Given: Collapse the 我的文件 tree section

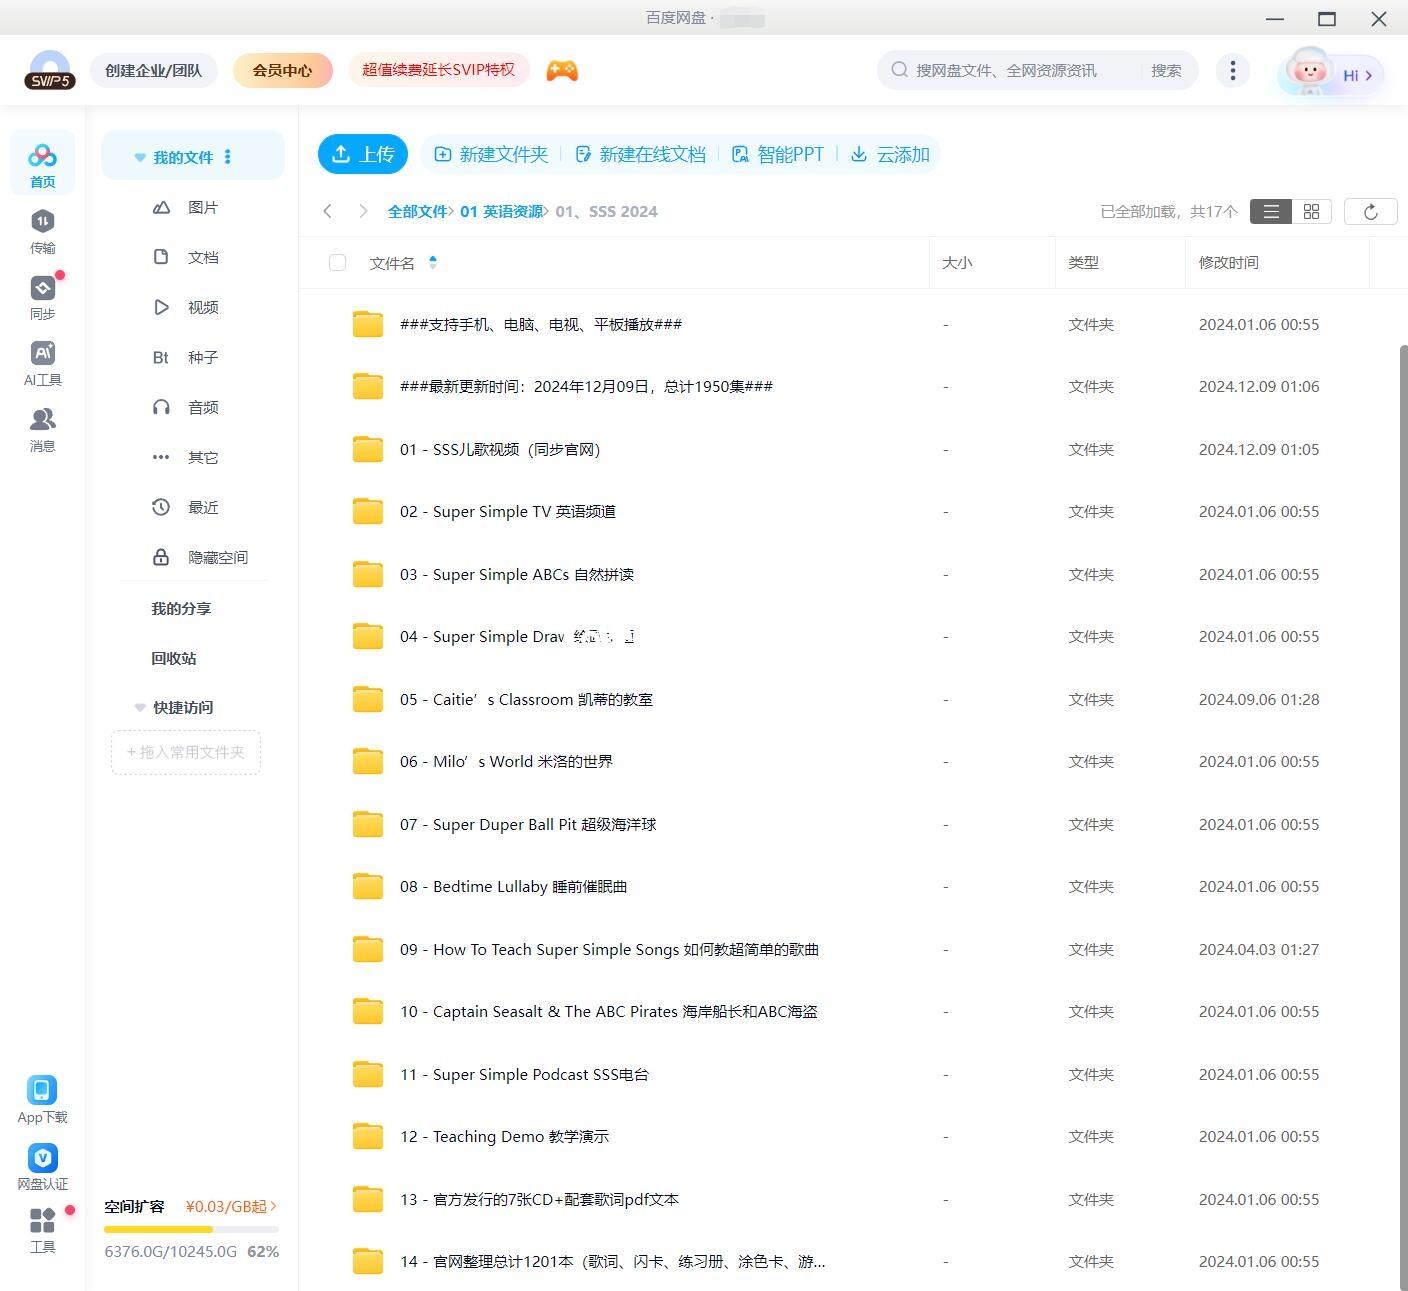Looking at the screenshot, I should click(x=140, y=158).
